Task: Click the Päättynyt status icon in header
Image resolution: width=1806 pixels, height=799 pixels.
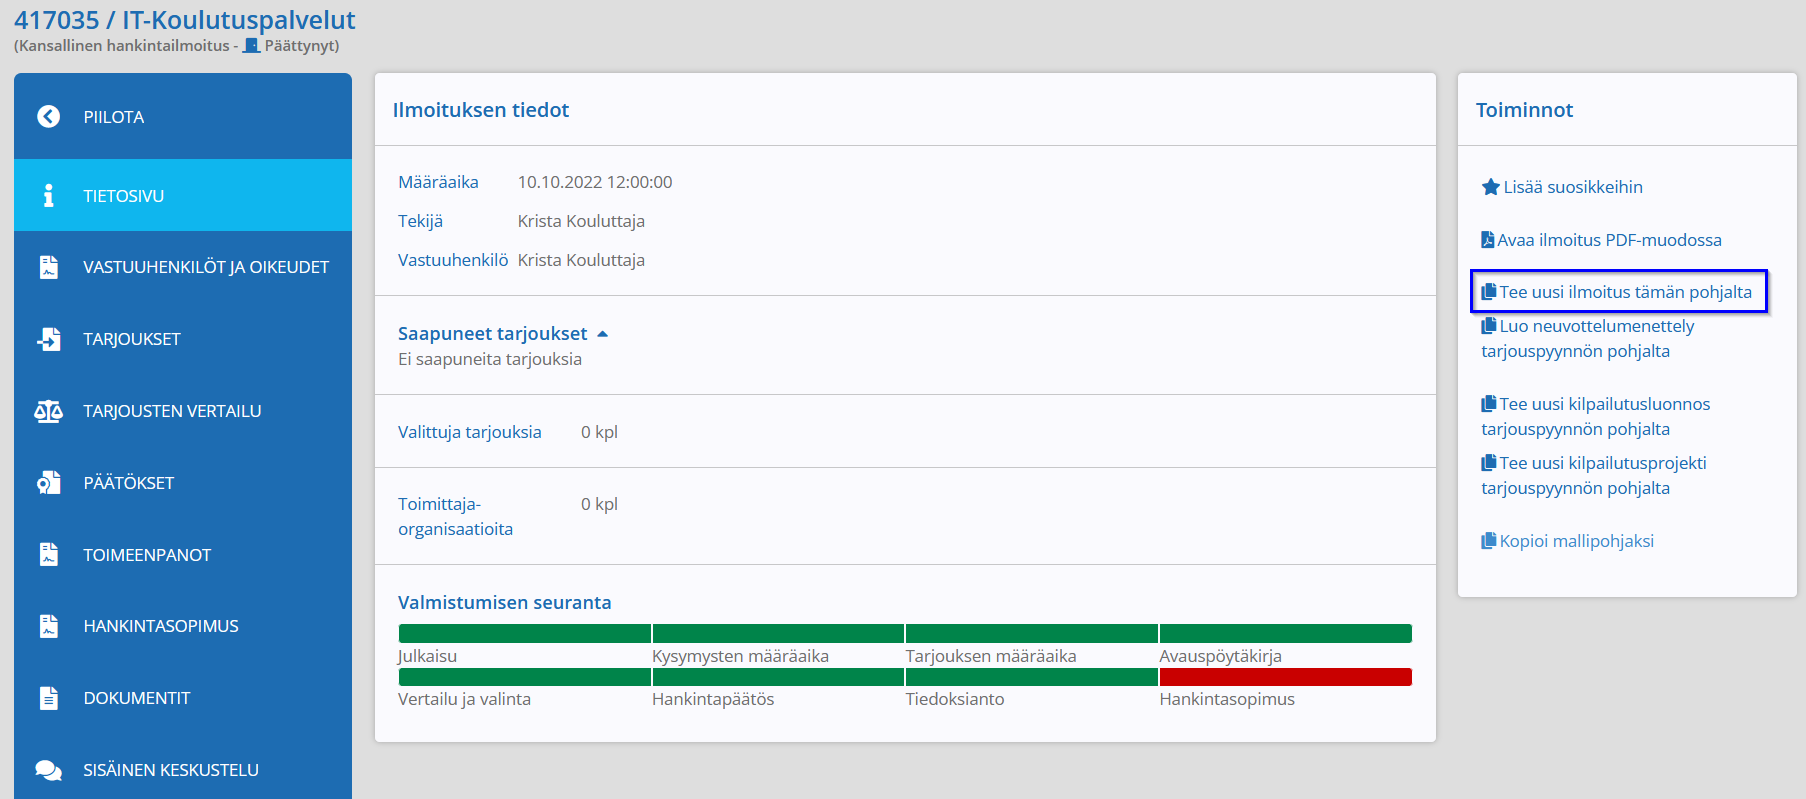Action: click(x=252, y=46)
